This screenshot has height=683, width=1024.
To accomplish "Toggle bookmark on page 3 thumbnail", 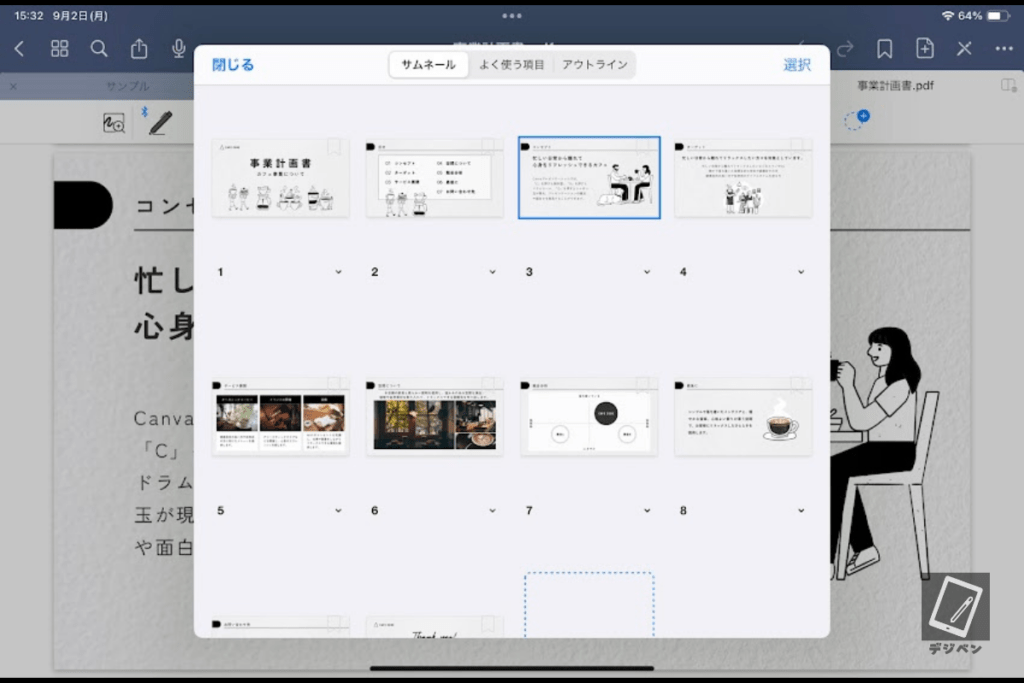I will 643,147.
